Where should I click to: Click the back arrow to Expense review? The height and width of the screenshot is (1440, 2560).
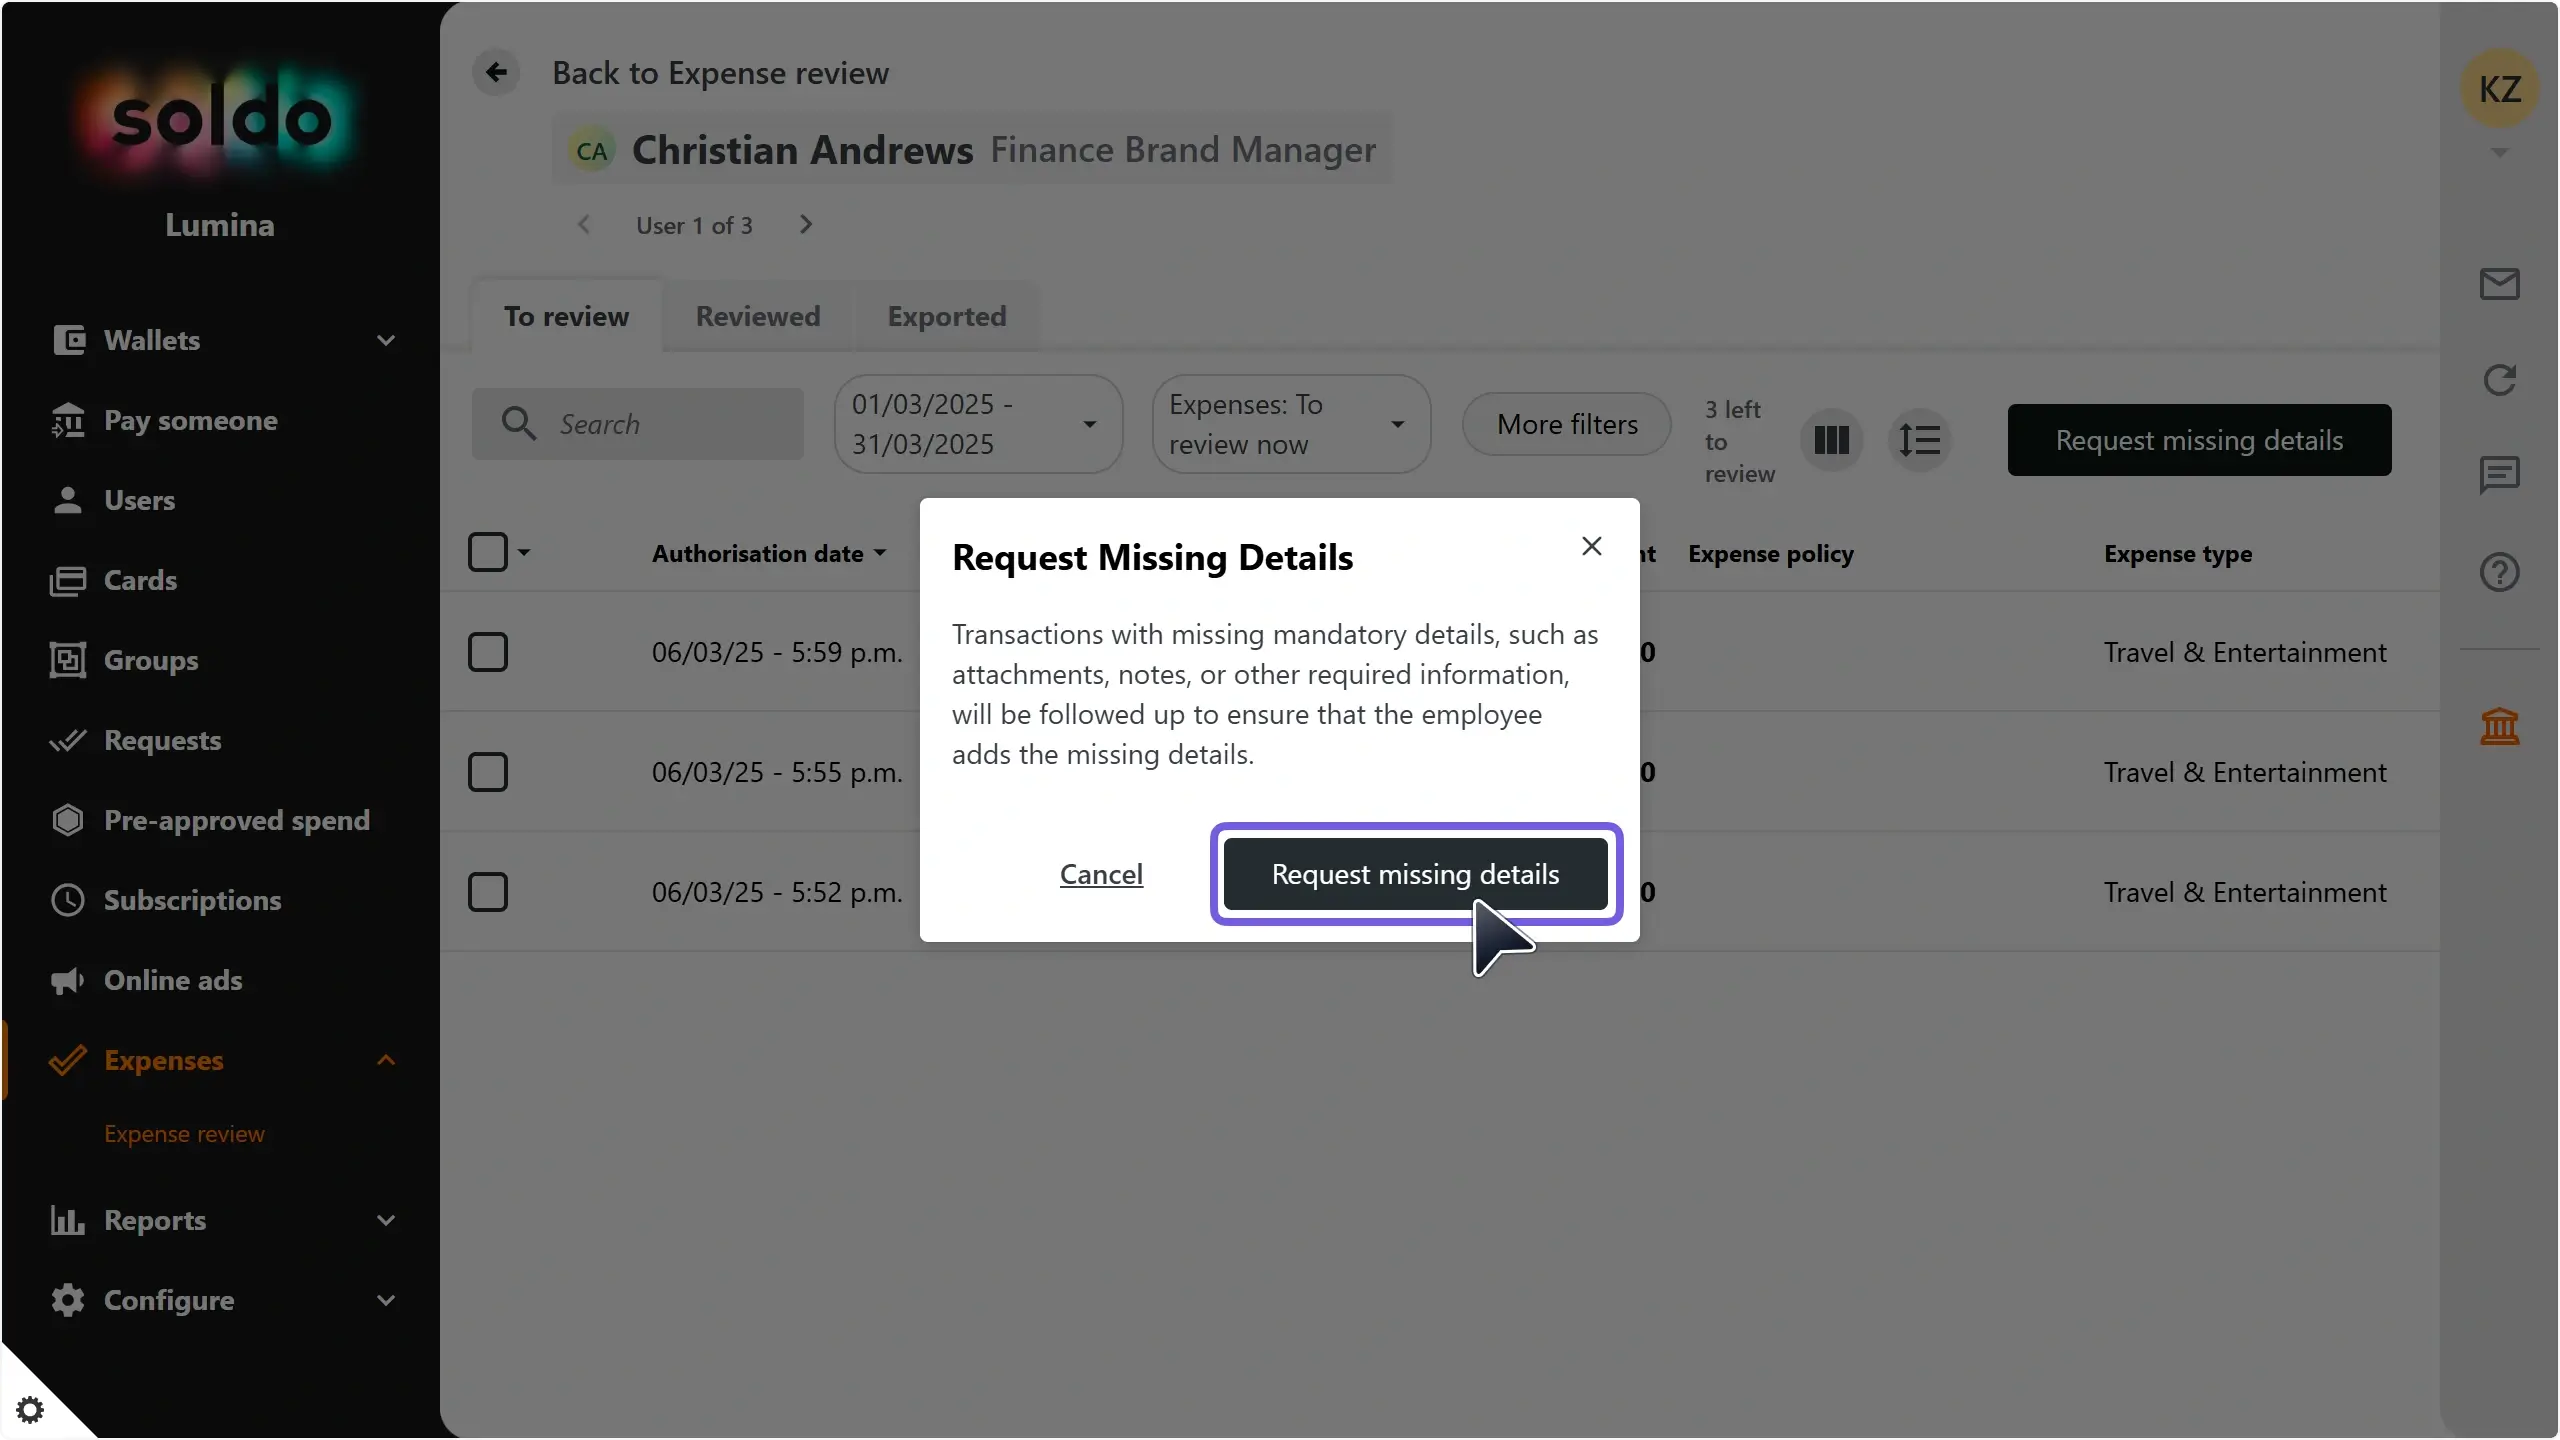496,72
